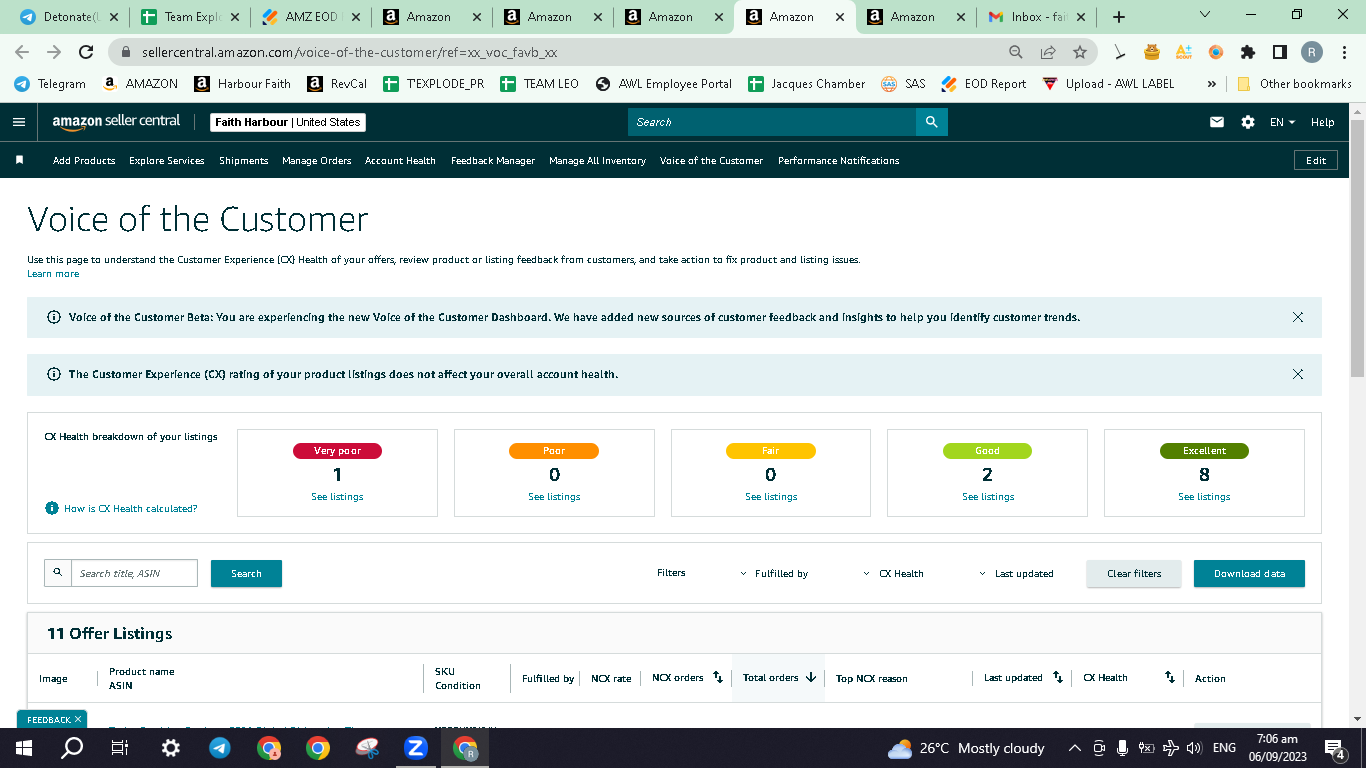Open the Learn more link
The image size is (1366, 768).
(x=53, y=274)
